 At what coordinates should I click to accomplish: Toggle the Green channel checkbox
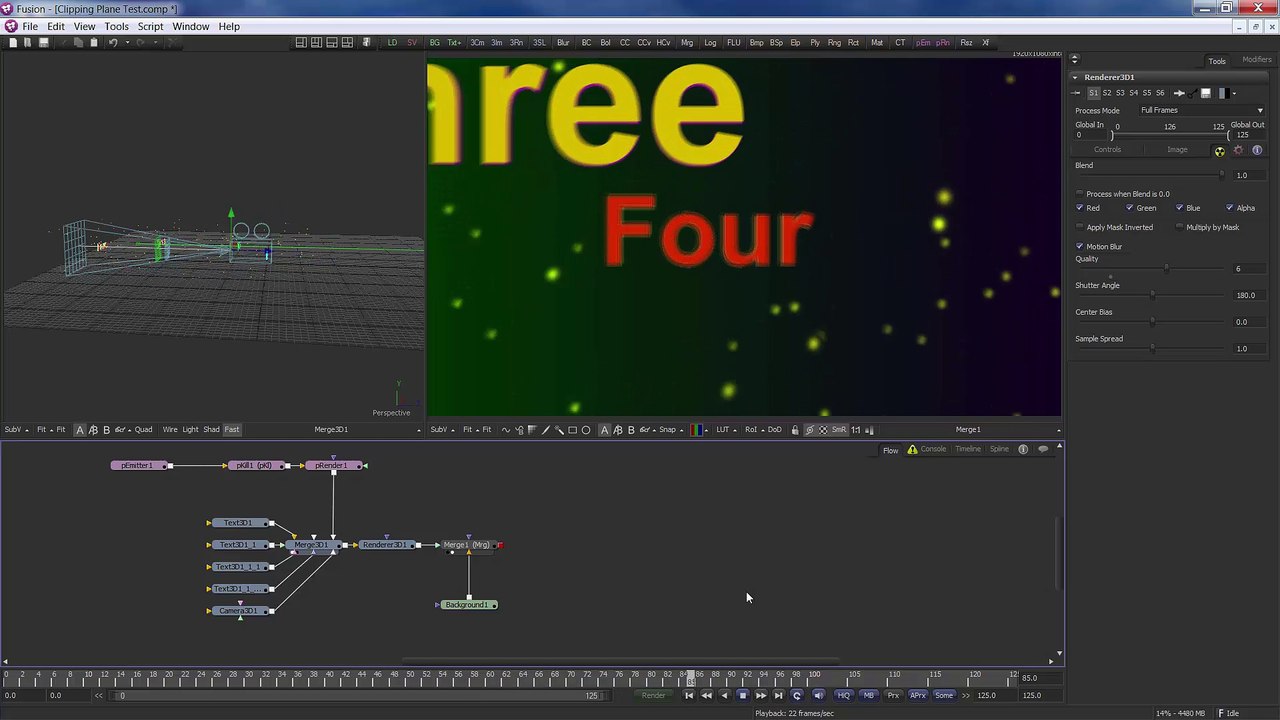[1130, 208]
